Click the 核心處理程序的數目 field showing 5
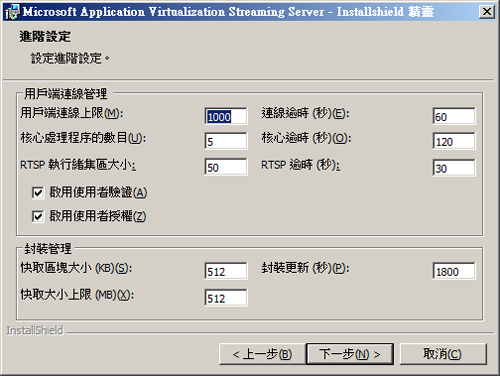The image size is (500, 376). pos(226,141)
